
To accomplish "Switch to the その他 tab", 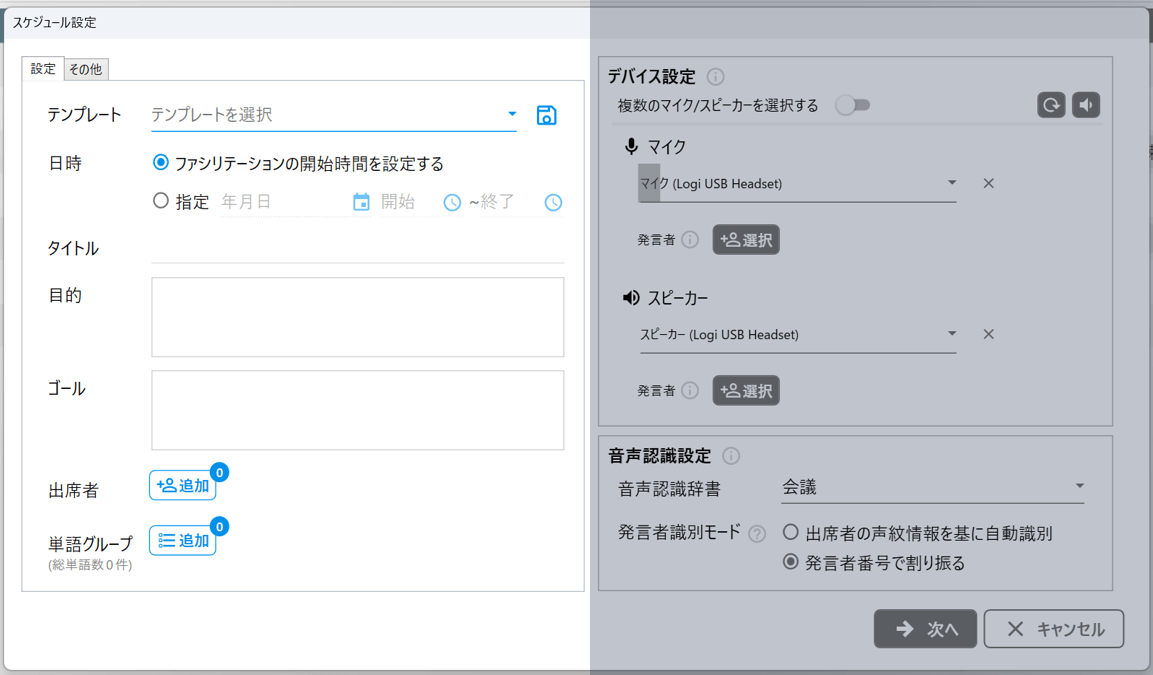I will (x=85, y=69).
